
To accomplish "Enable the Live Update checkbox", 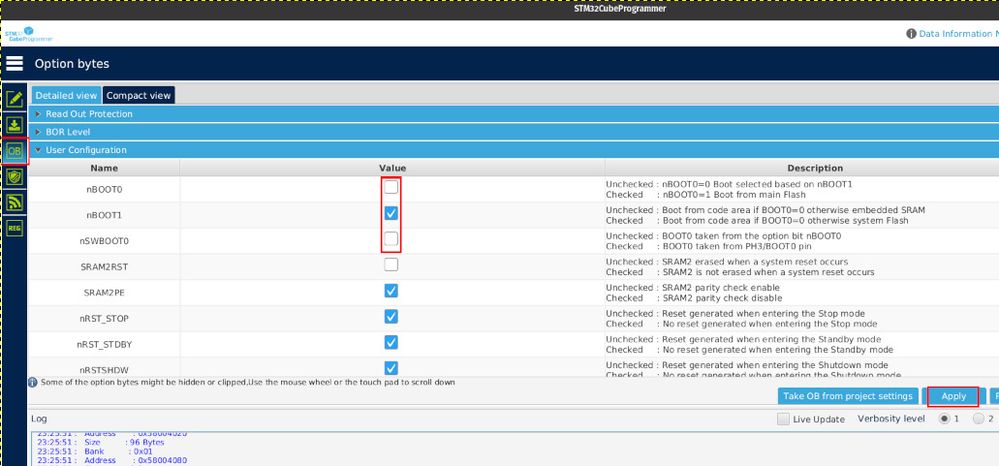I will pyautogui.click(x=784, y=419).
